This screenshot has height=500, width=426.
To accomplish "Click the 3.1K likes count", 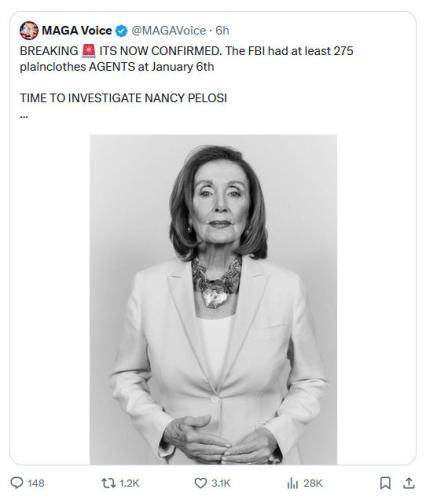I will point(221,483).
